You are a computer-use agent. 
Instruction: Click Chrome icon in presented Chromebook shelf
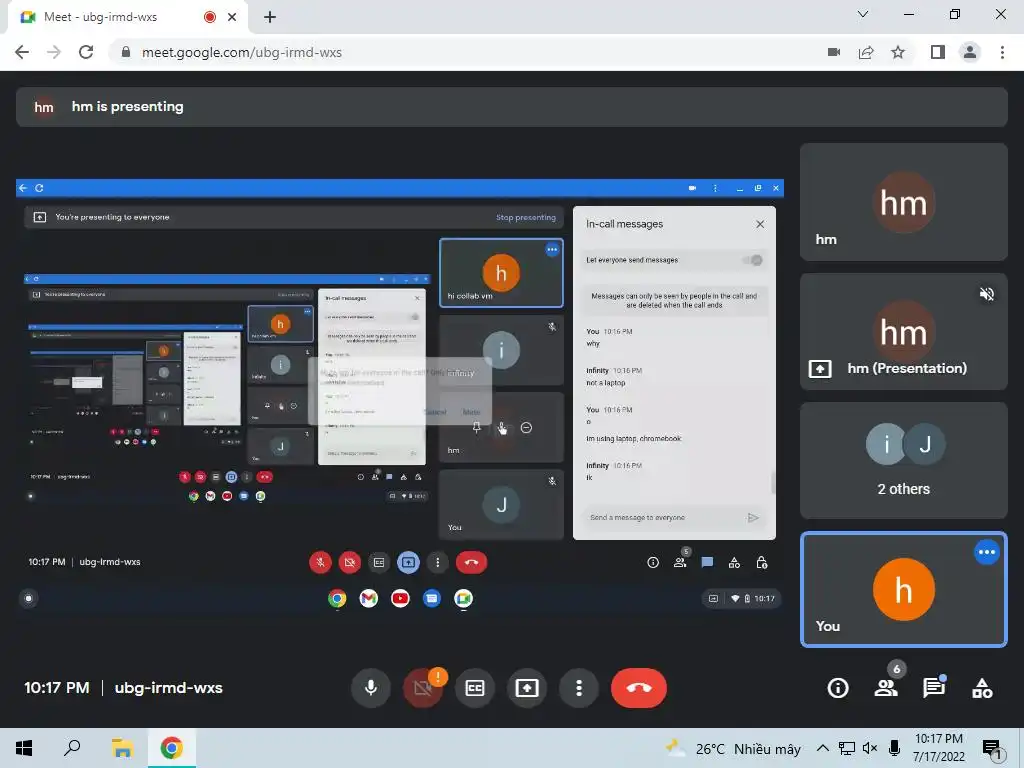point(337,598)
